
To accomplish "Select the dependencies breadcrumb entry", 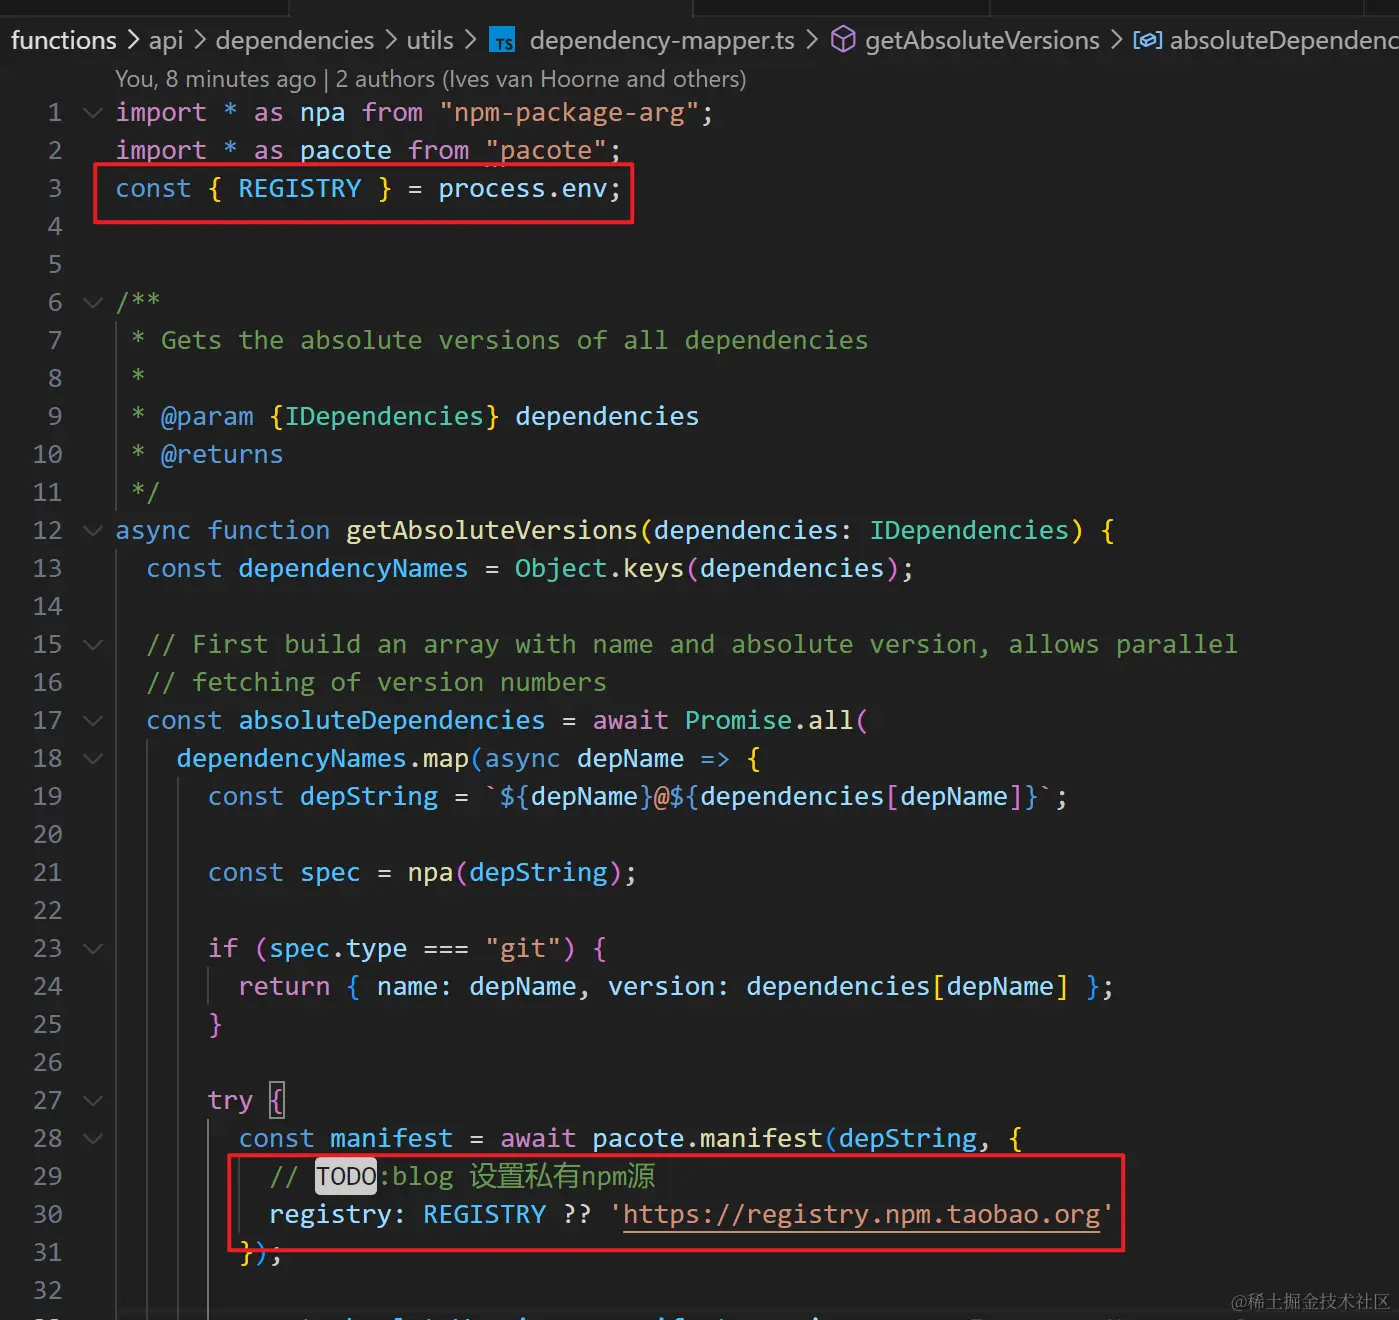I will coord(294,40).
